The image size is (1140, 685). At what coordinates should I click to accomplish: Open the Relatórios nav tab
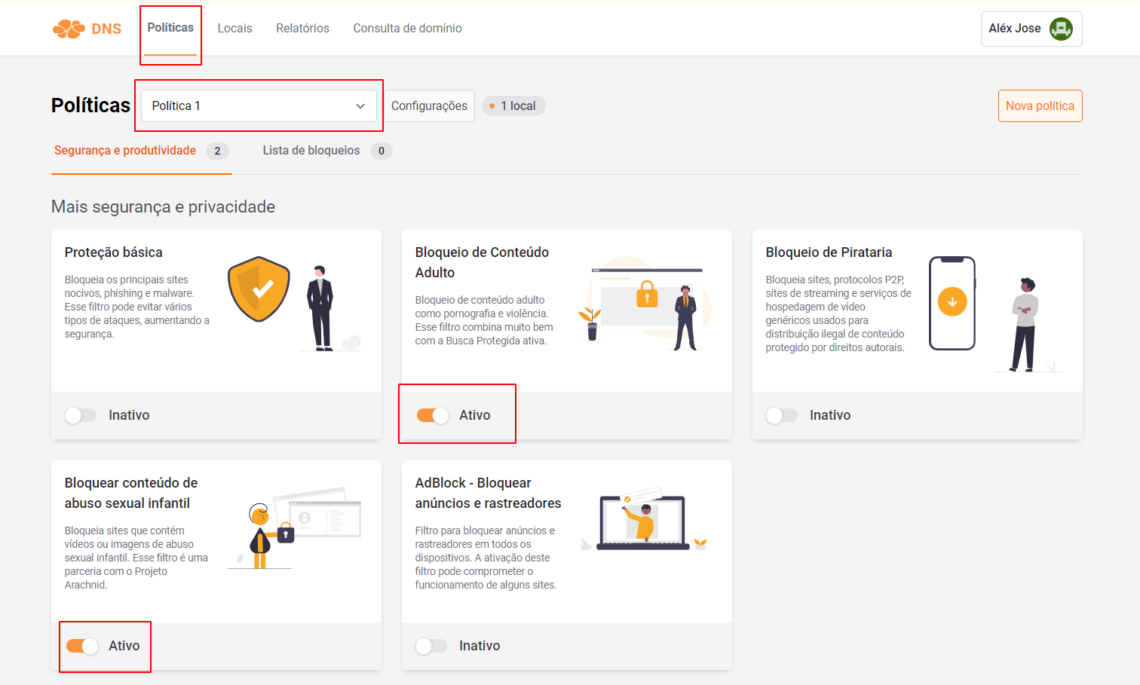302,28
